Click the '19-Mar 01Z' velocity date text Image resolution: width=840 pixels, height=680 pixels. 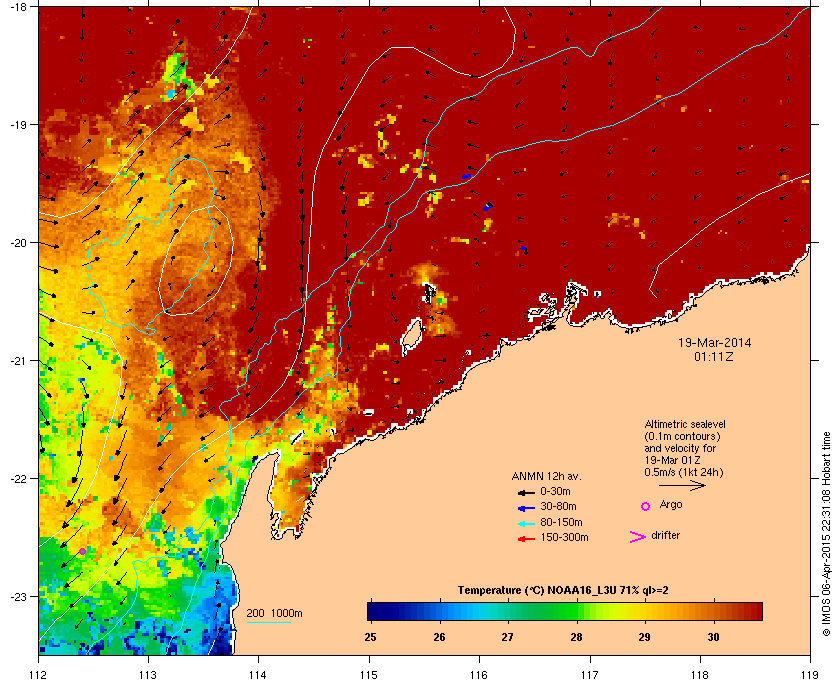[672, 460]
